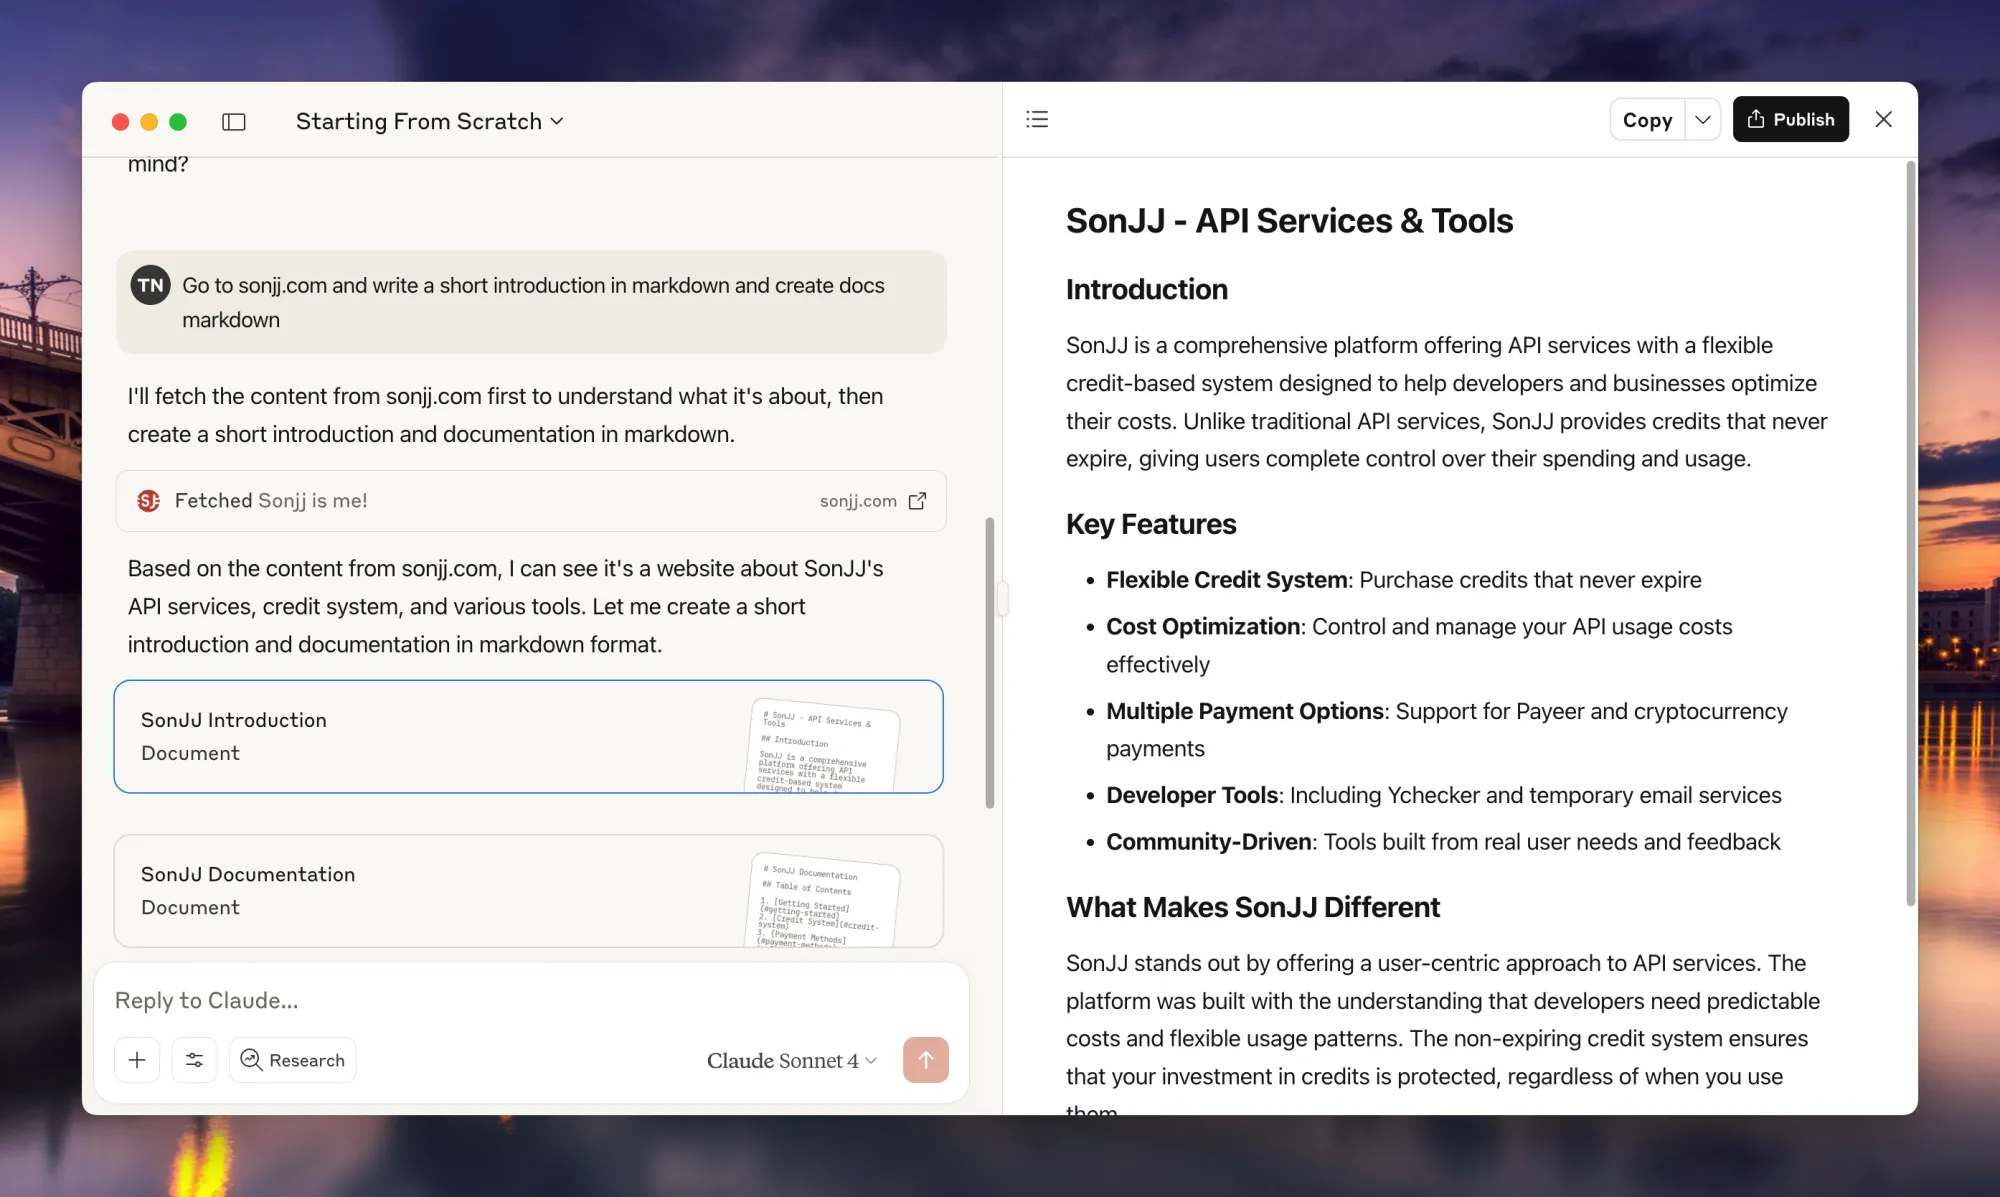The height and width of the screenshot is (1197, 2000).
Task: Click the Flexible Credit System bullet
Action: tap(1403, 580)
